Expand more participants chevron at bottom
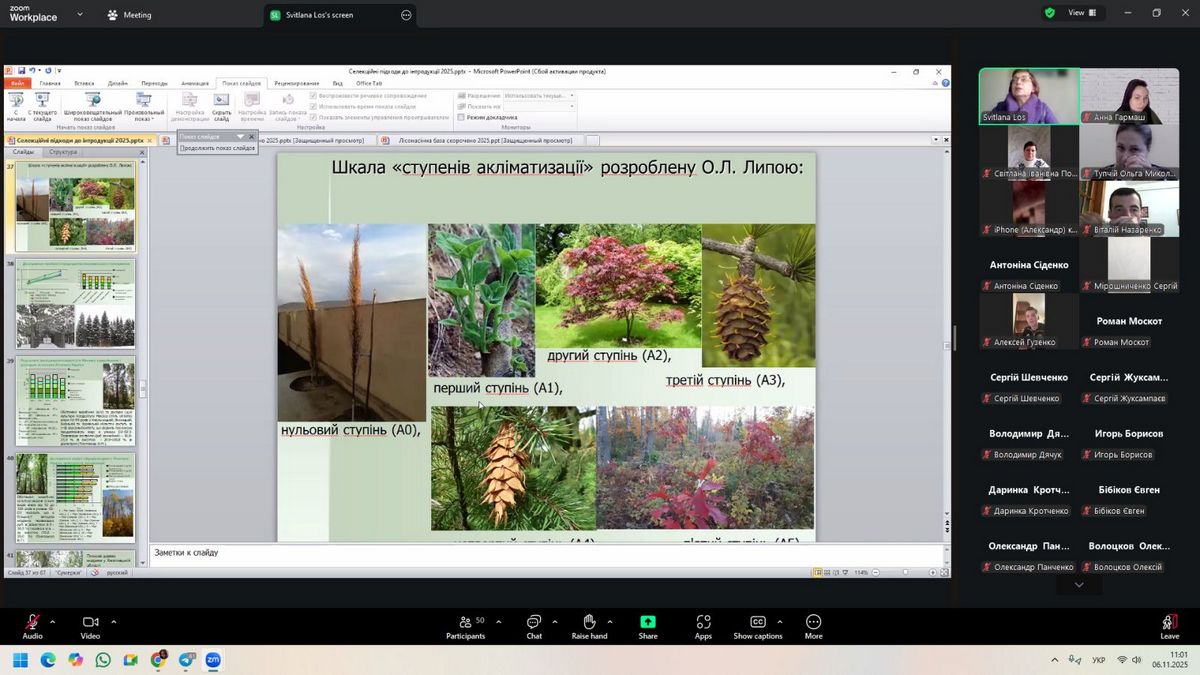The width and height of the screenshot is (1200, 675). tap(1078, 585)
